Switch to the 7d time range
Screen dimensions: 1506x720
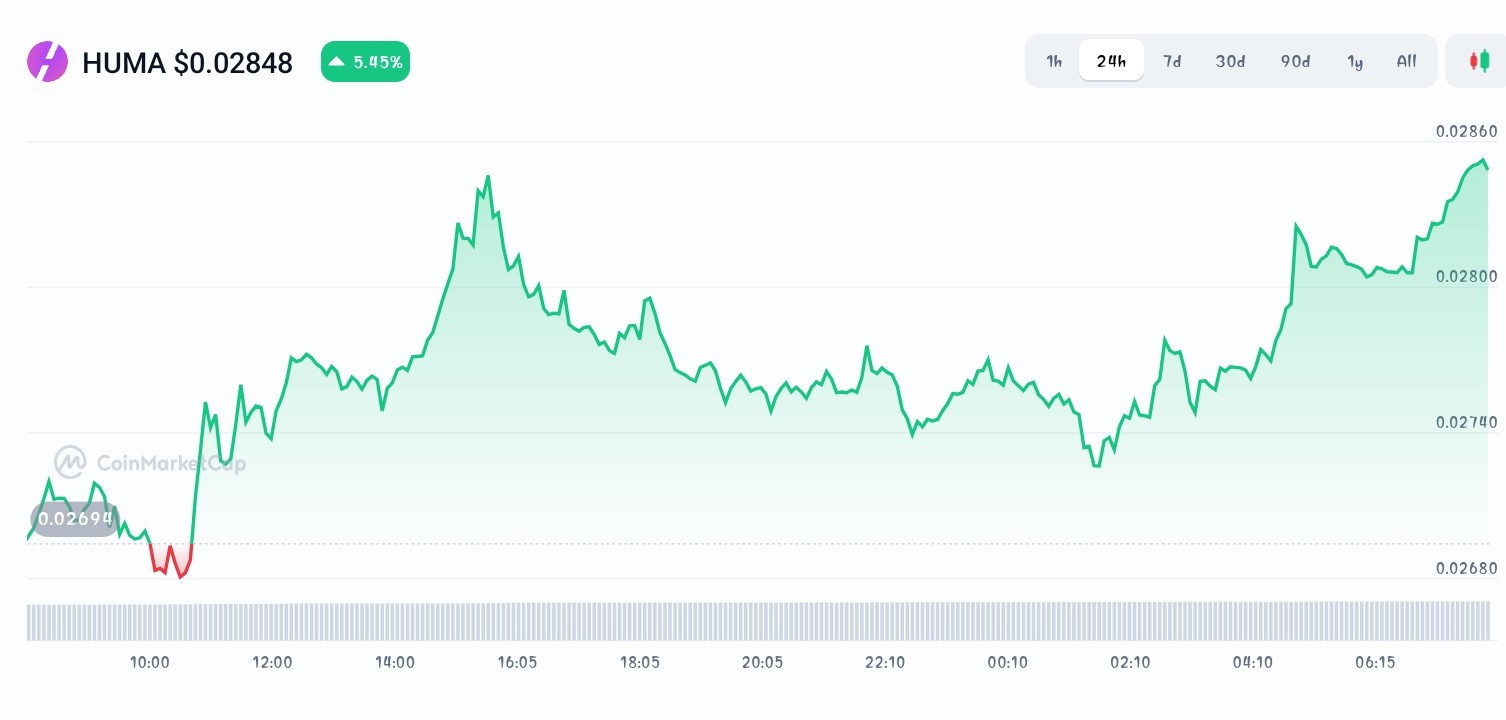coord(1172,61)
